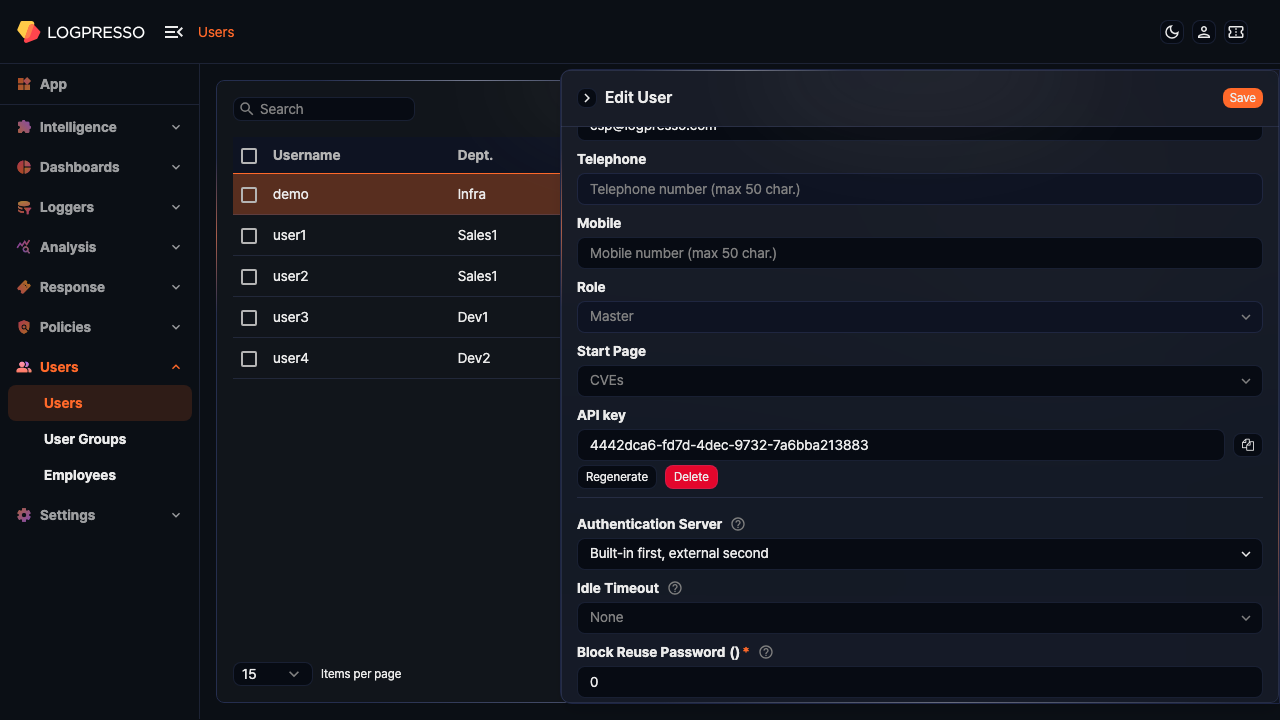The height and width of the screenshot is (720, 1280).
Task: Check the demo user's checkbox
Action: (x=248, y=194)
